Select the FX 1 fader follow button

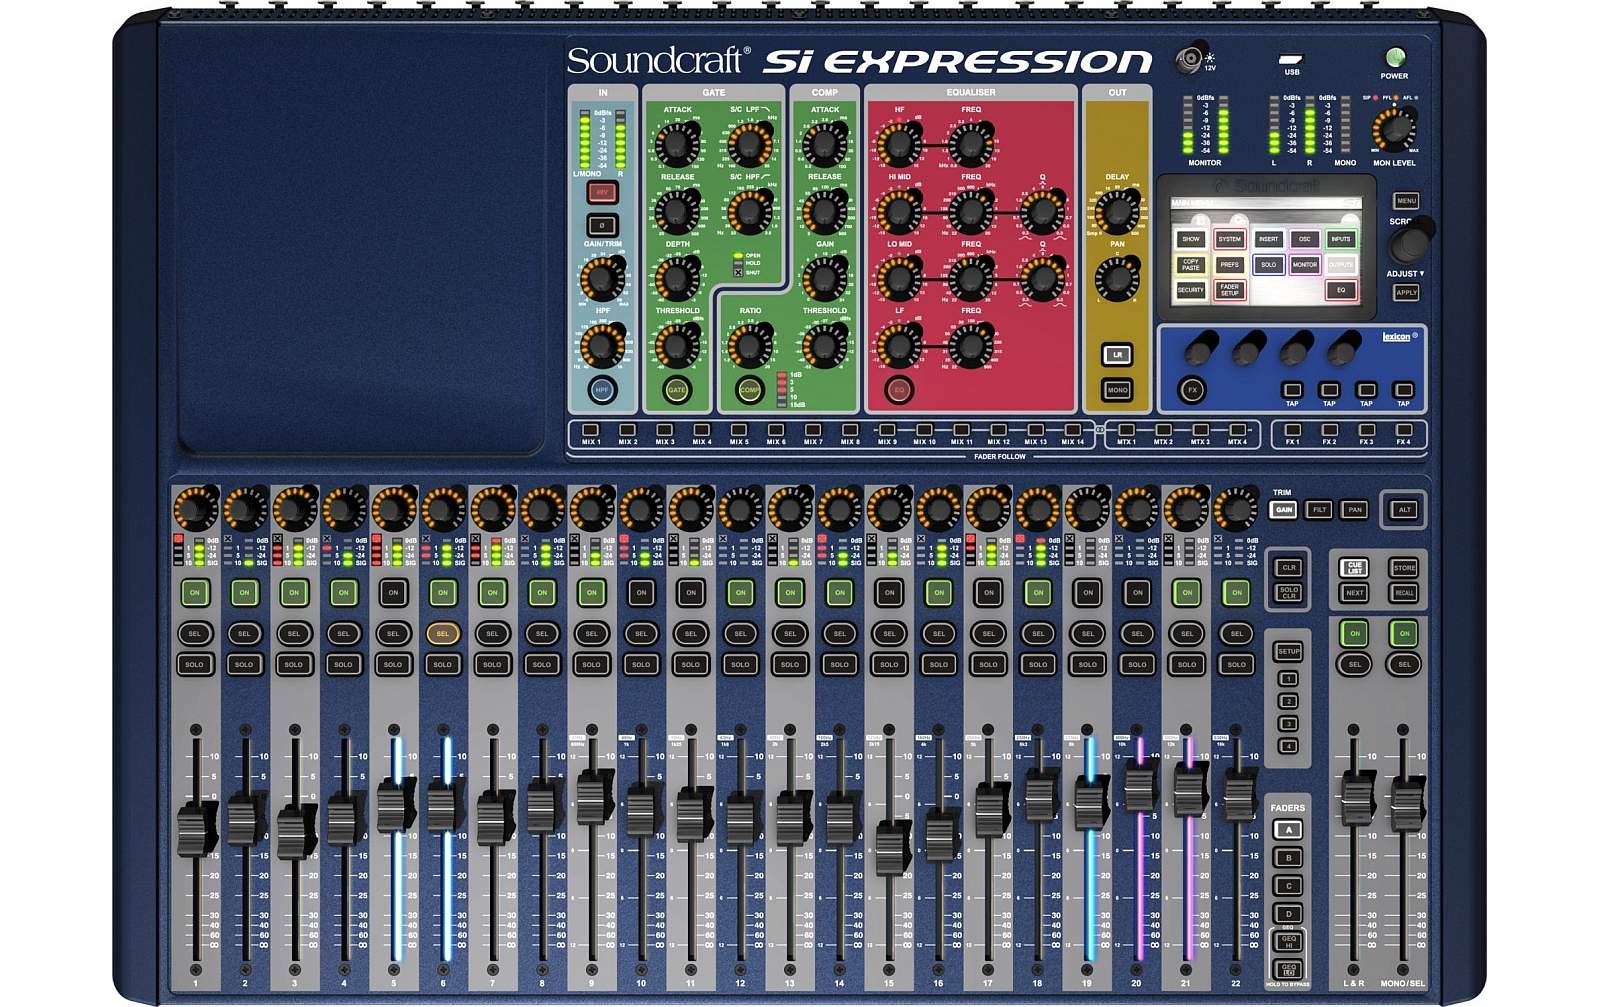[1293, 430]
